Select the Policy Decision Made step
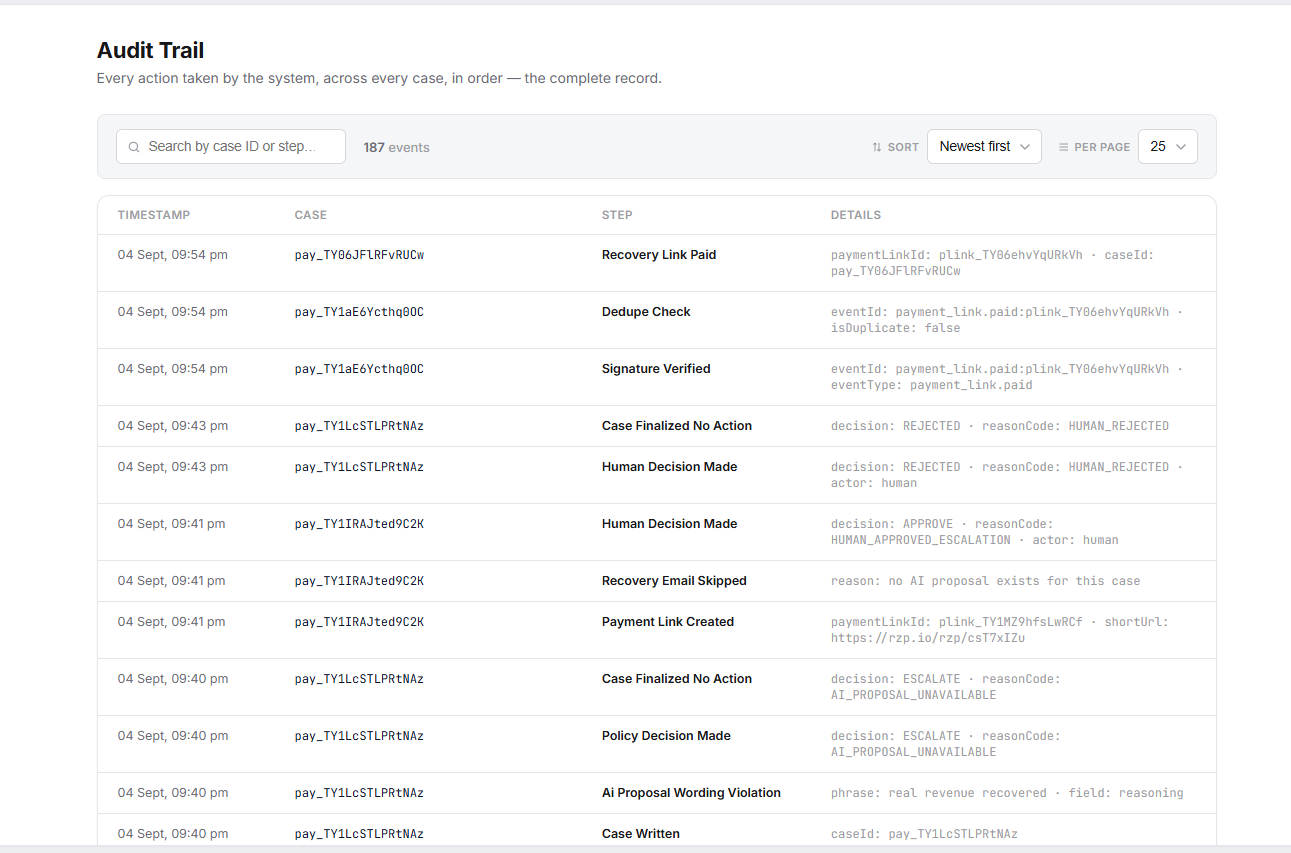 666,736
